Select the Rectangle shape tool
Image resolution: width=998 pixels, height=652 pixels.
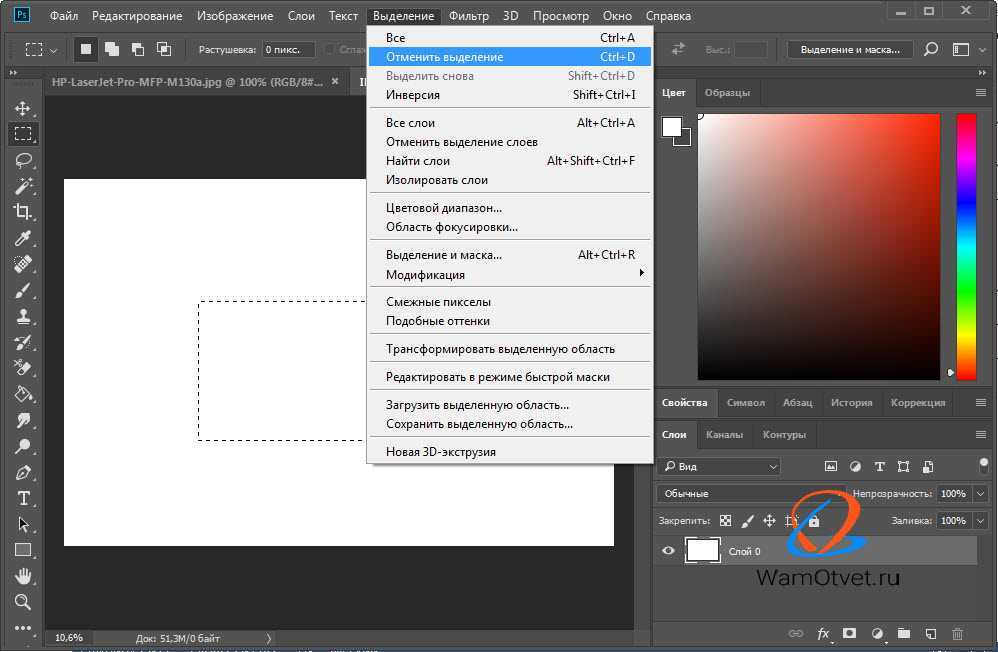(23, 550)
